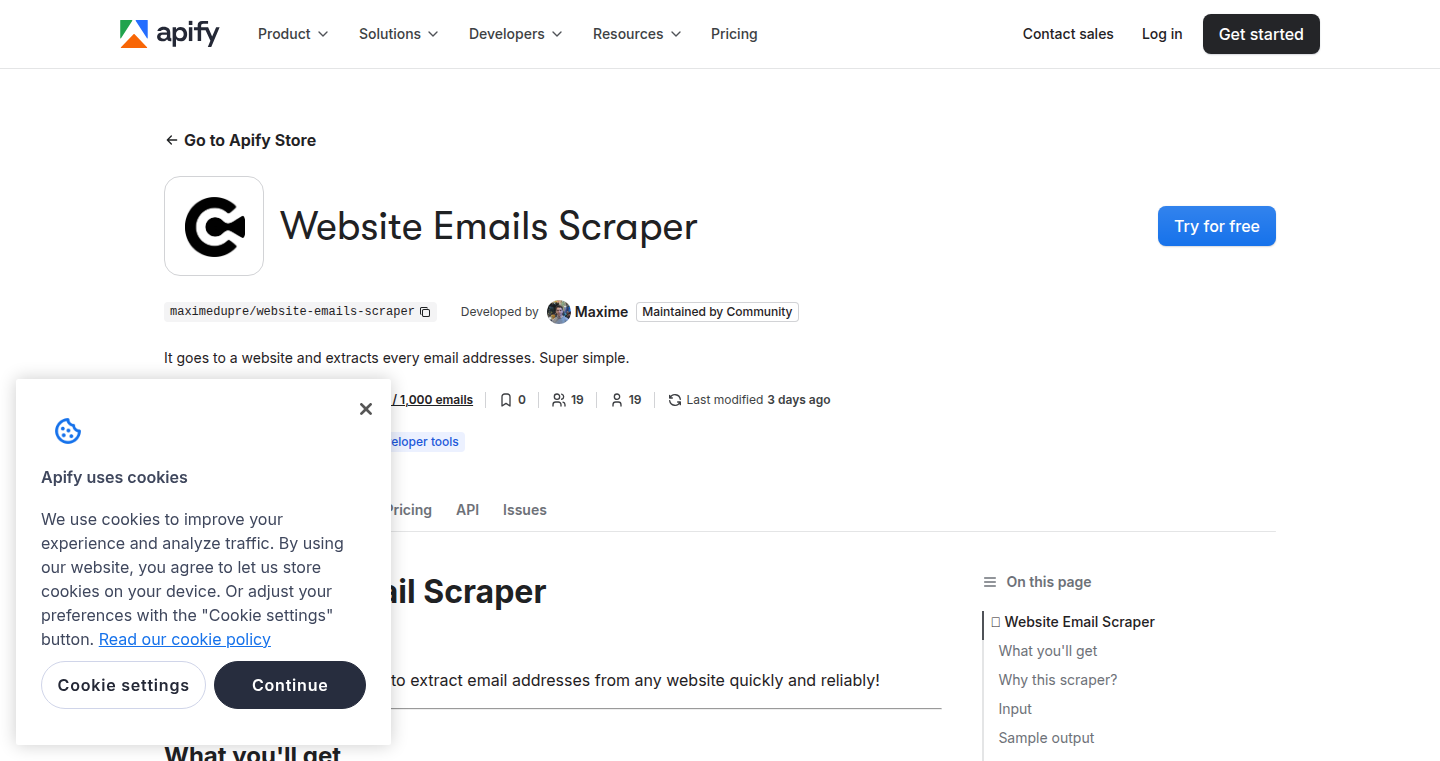Expand the Product menu
Viewport: 1440px width, 761px height.
click(x=293, y=34)
